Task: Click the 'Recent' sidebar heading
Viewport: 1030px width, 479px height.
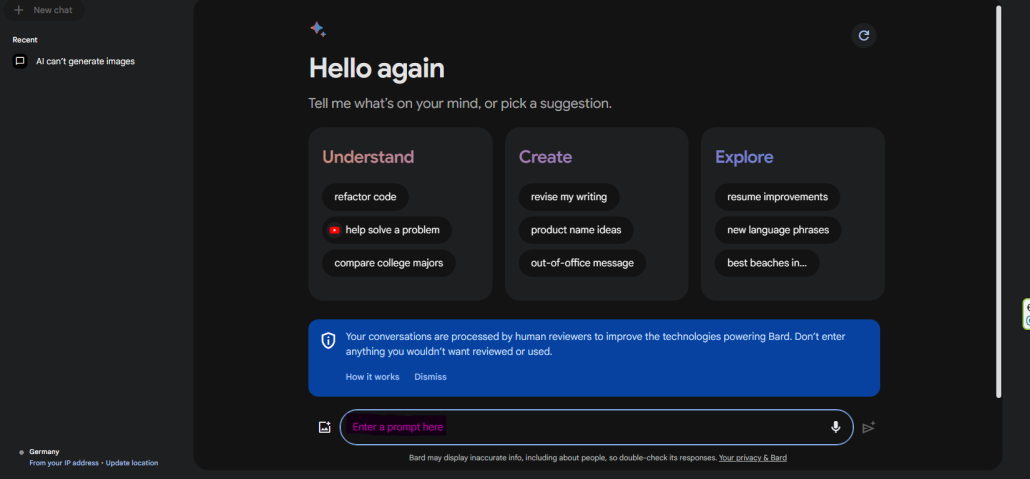Action: coord(25,40)
